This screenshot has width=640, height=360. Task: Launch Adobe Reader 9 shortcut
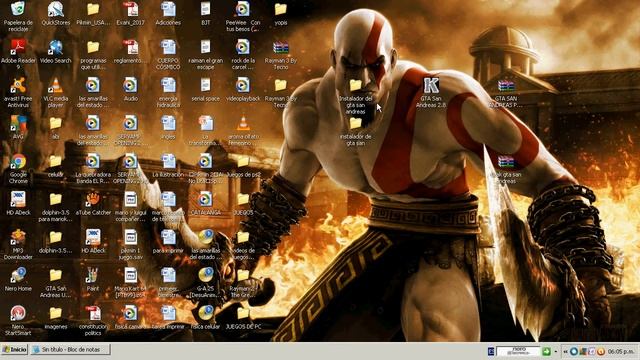coord(18,54)
